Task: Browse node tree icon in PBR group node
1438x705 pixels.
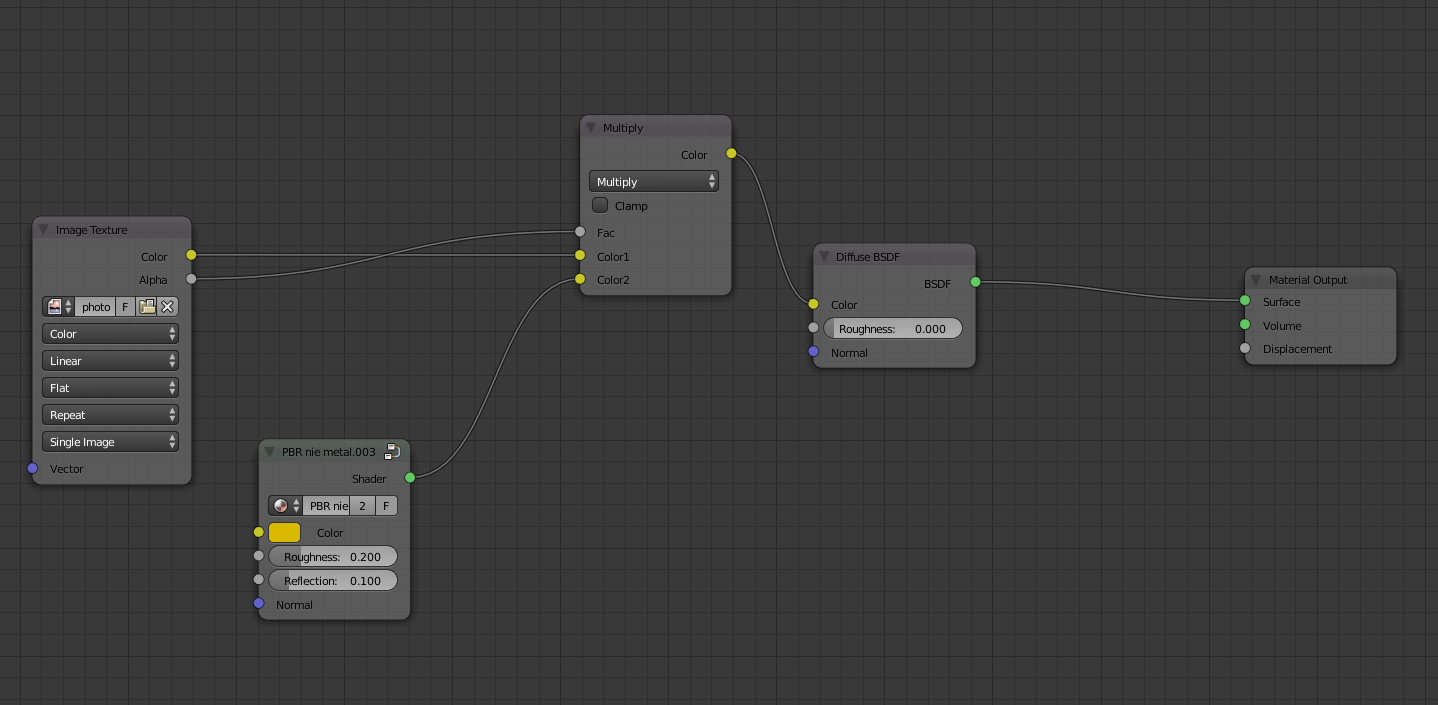Action: click(285, 506)
